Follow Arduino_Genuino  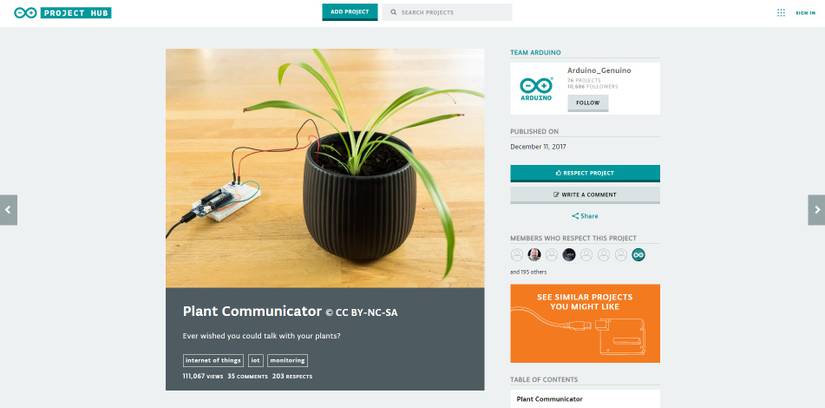[x=588, y=103]
